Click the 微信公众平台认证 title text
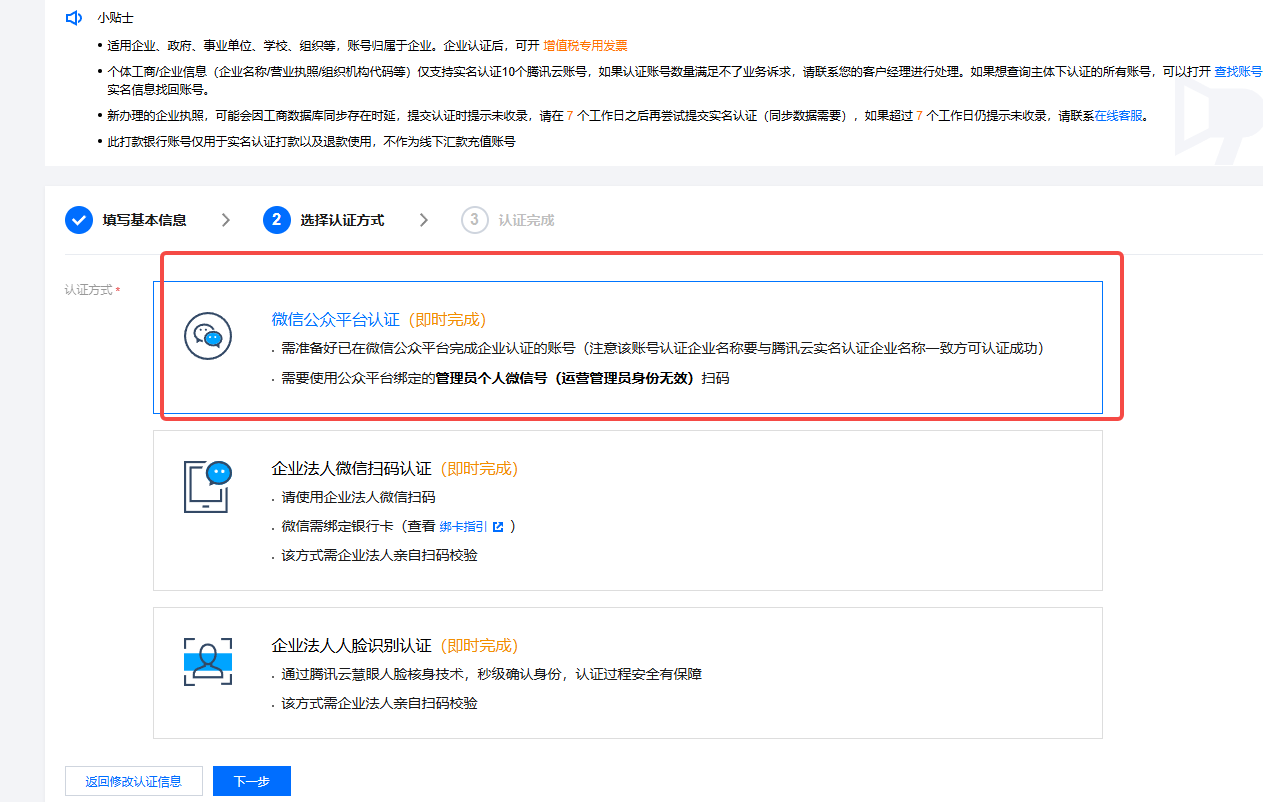 pos(335,320)
